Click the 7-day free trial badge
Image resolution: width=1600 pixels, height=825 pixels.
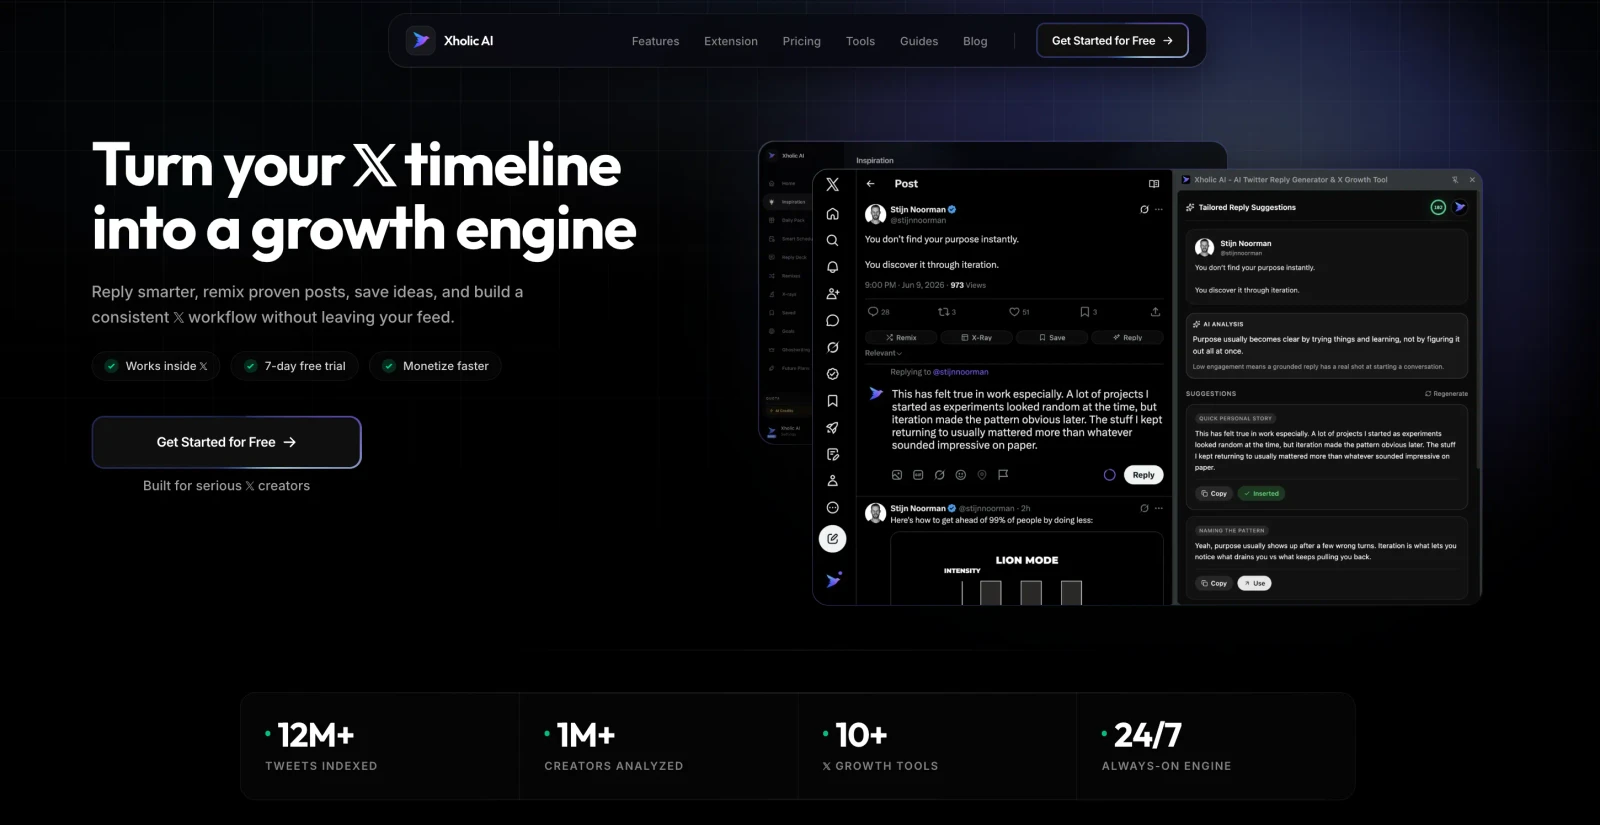pos(295,366)
